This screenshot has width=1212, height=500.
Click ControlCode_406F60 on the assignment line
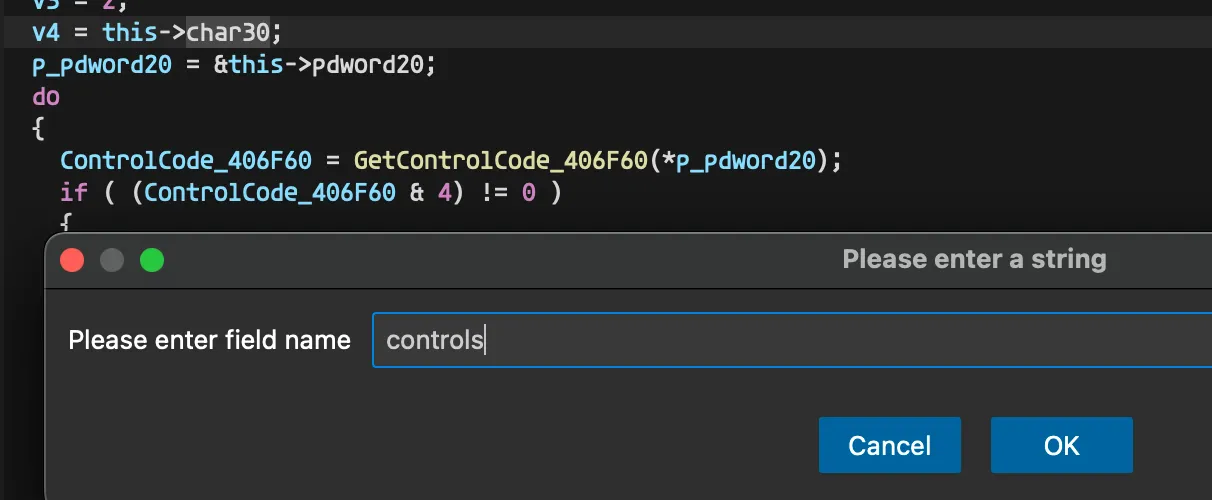186,161
